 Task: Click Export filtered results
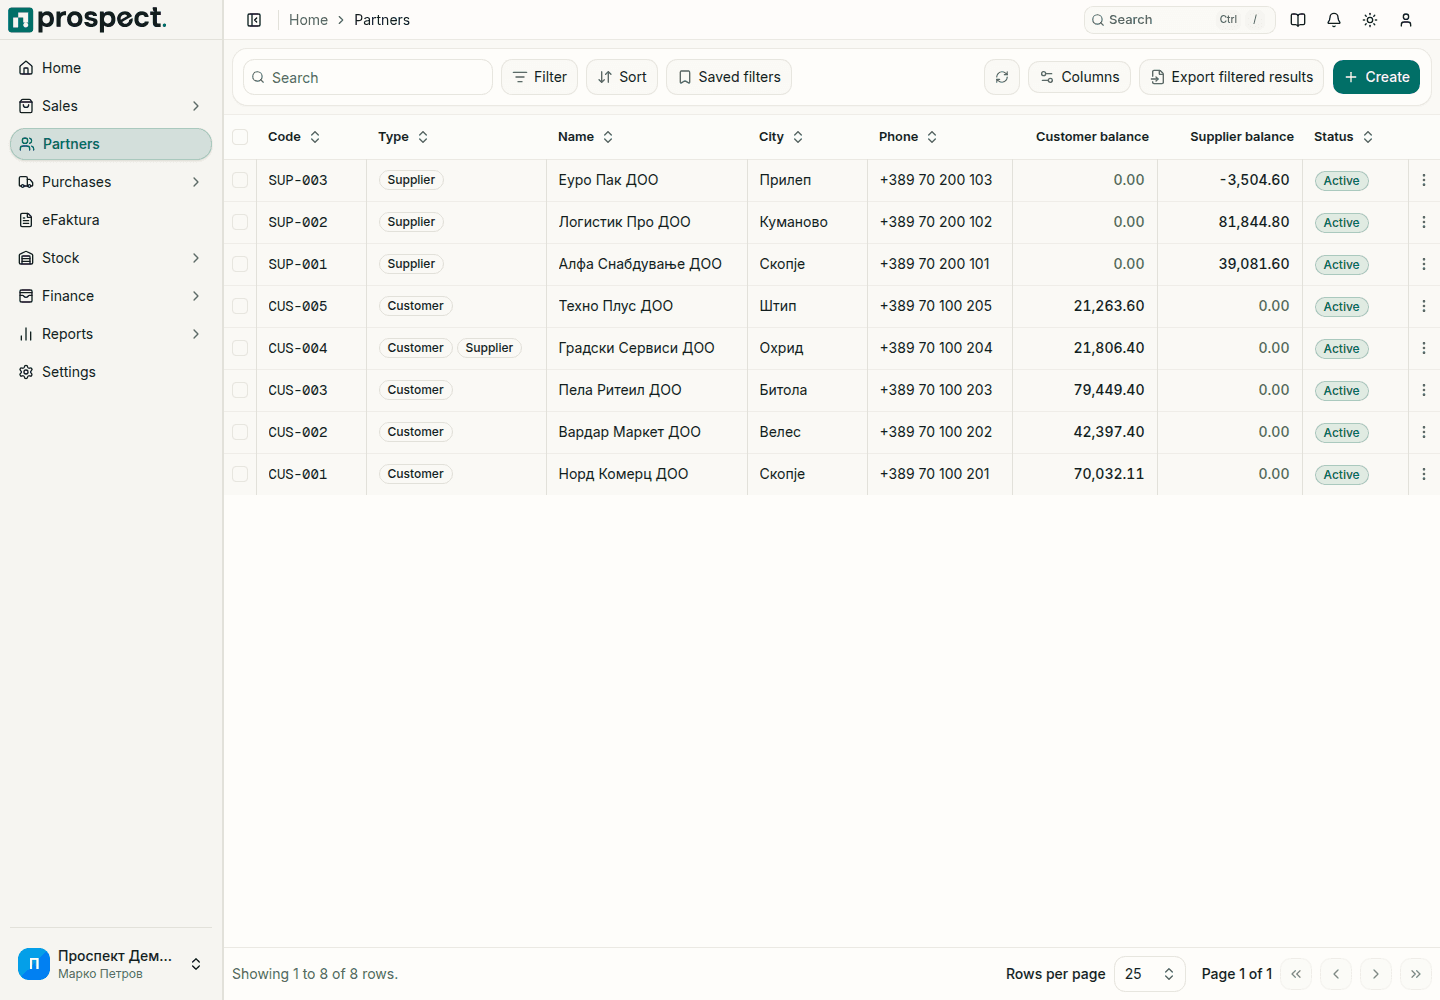(x=1232, y=77)
